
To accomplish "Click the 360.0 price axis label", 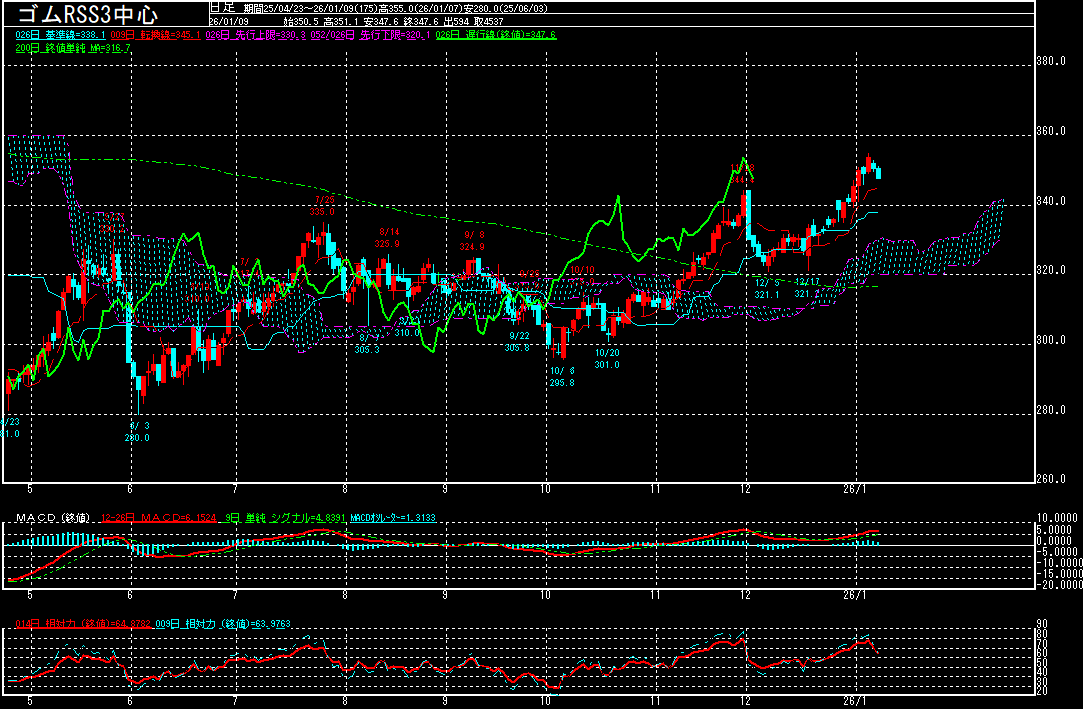I will tap(1052, 132).
